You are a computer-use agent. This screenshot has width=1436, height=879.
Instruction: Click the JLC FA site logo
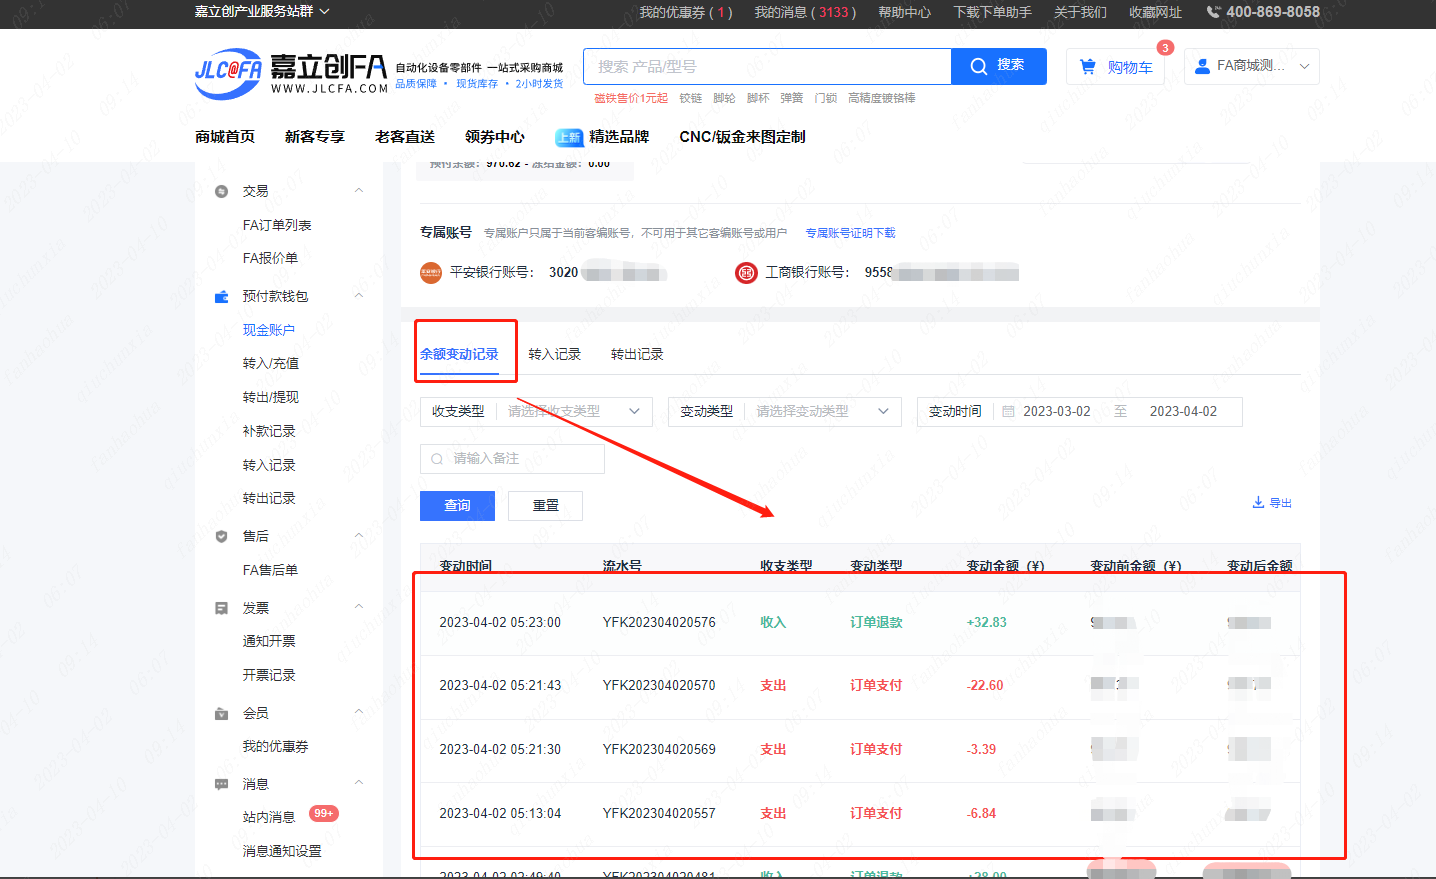(290, 73)
